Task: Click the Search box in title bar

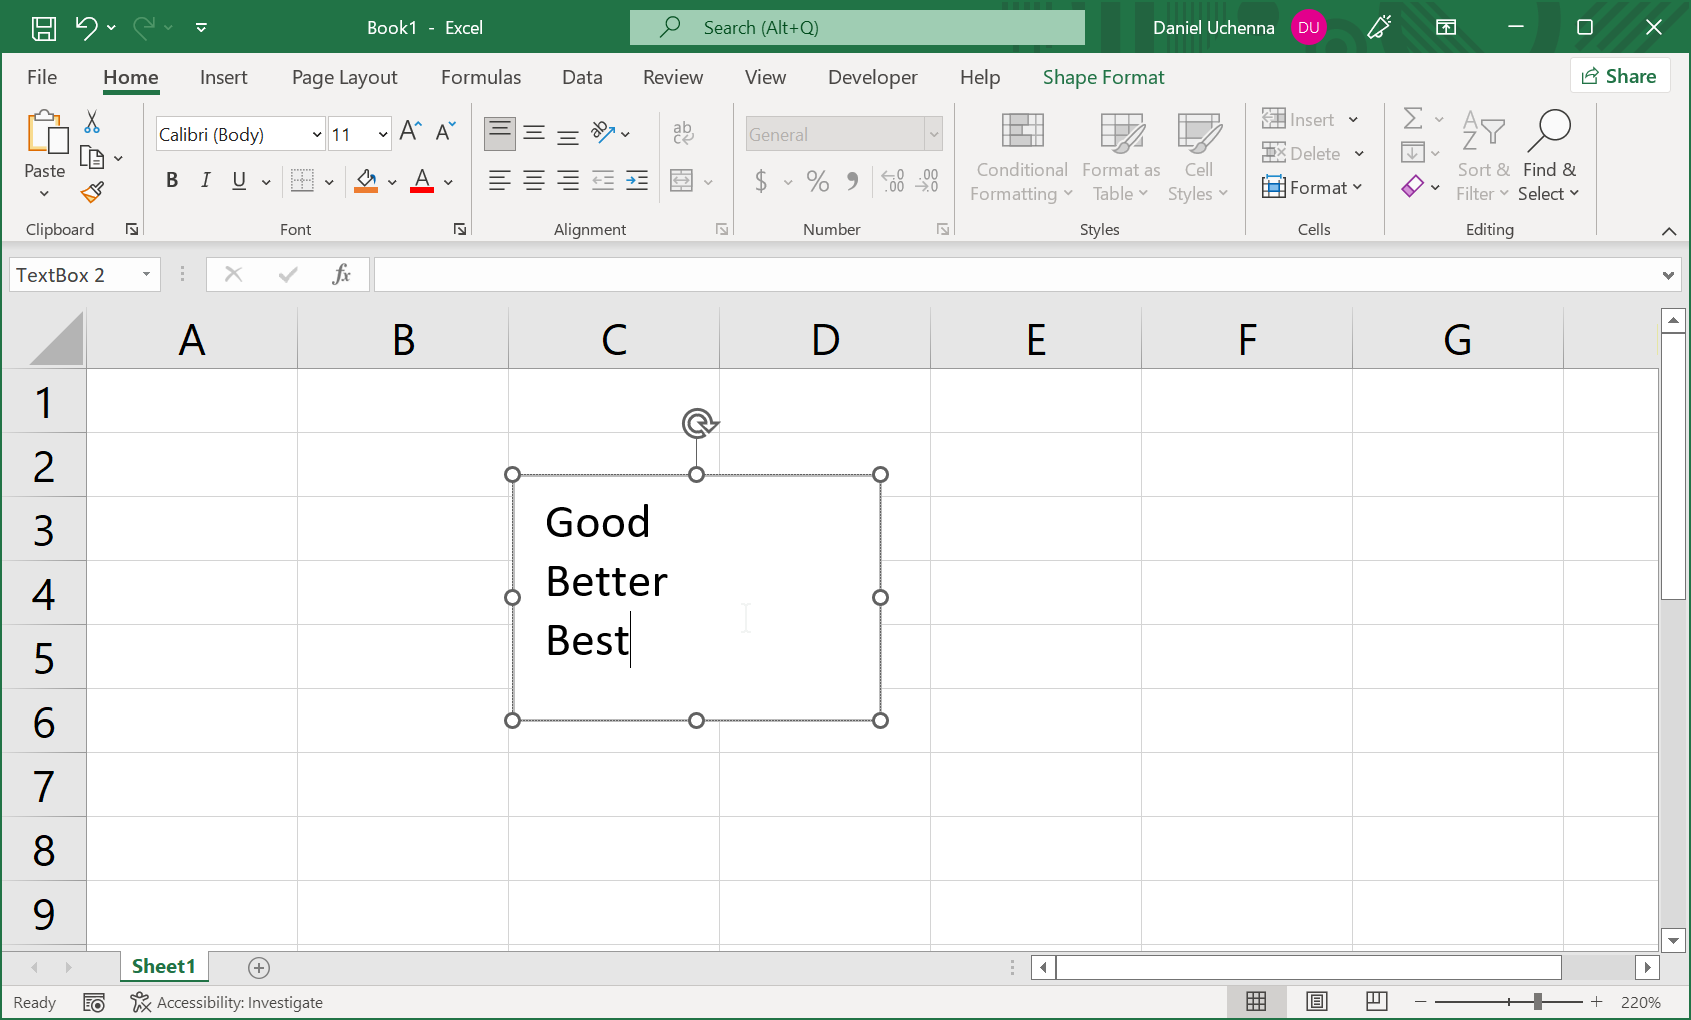Action: [857, 28]
